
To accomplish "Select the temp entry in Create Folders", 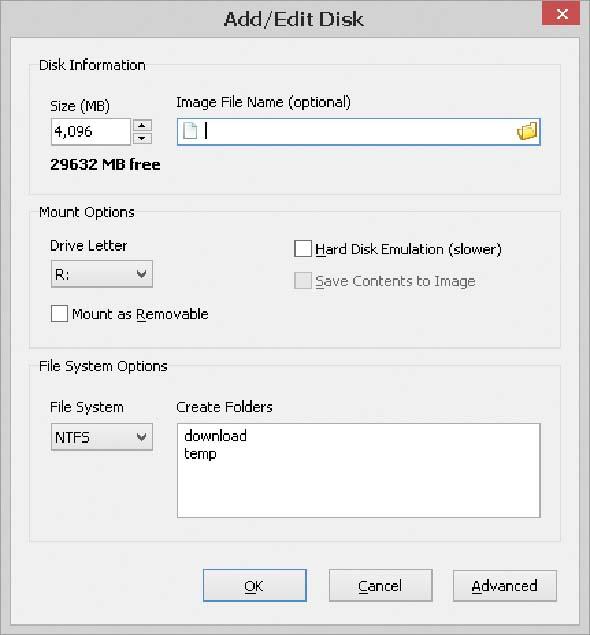I will [200, 454].
